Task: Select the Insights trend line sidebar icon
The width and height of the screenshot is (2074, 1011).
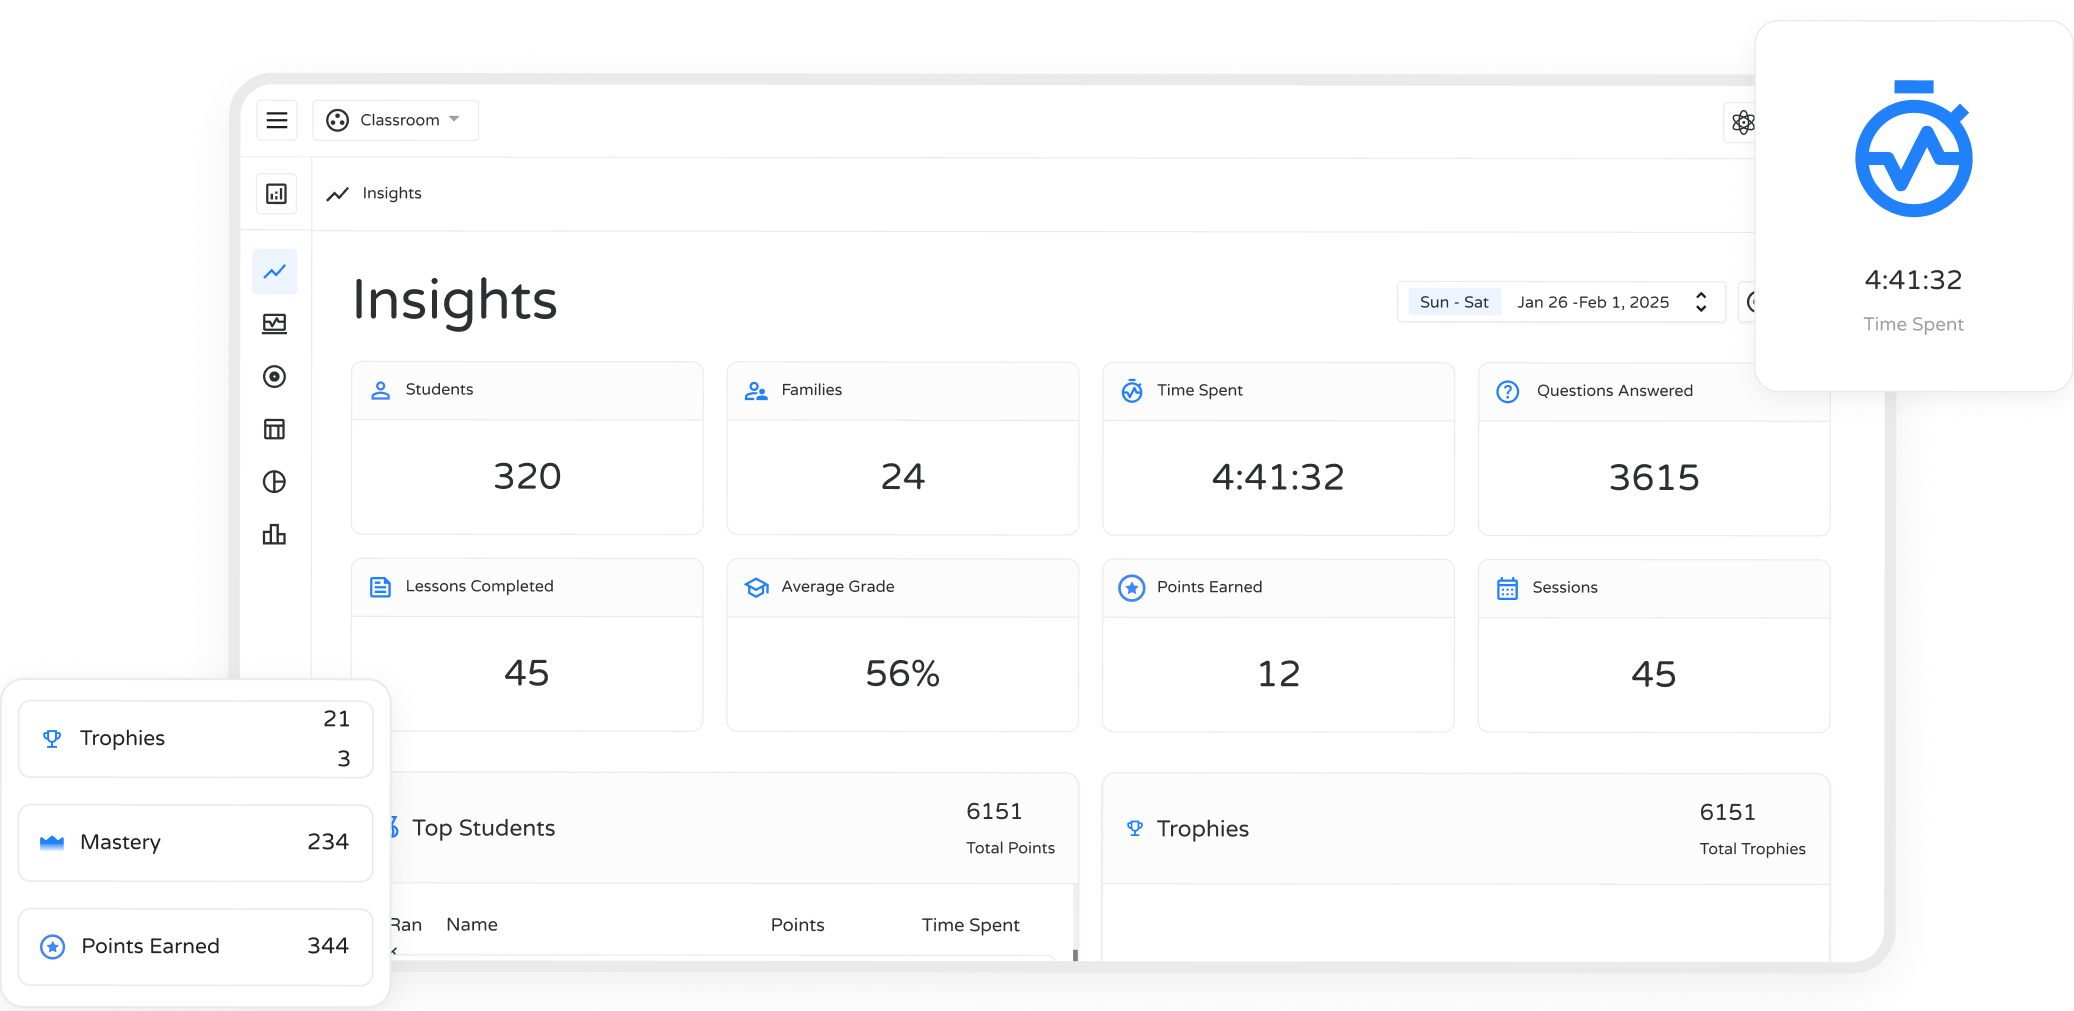Action: [275, 272]
